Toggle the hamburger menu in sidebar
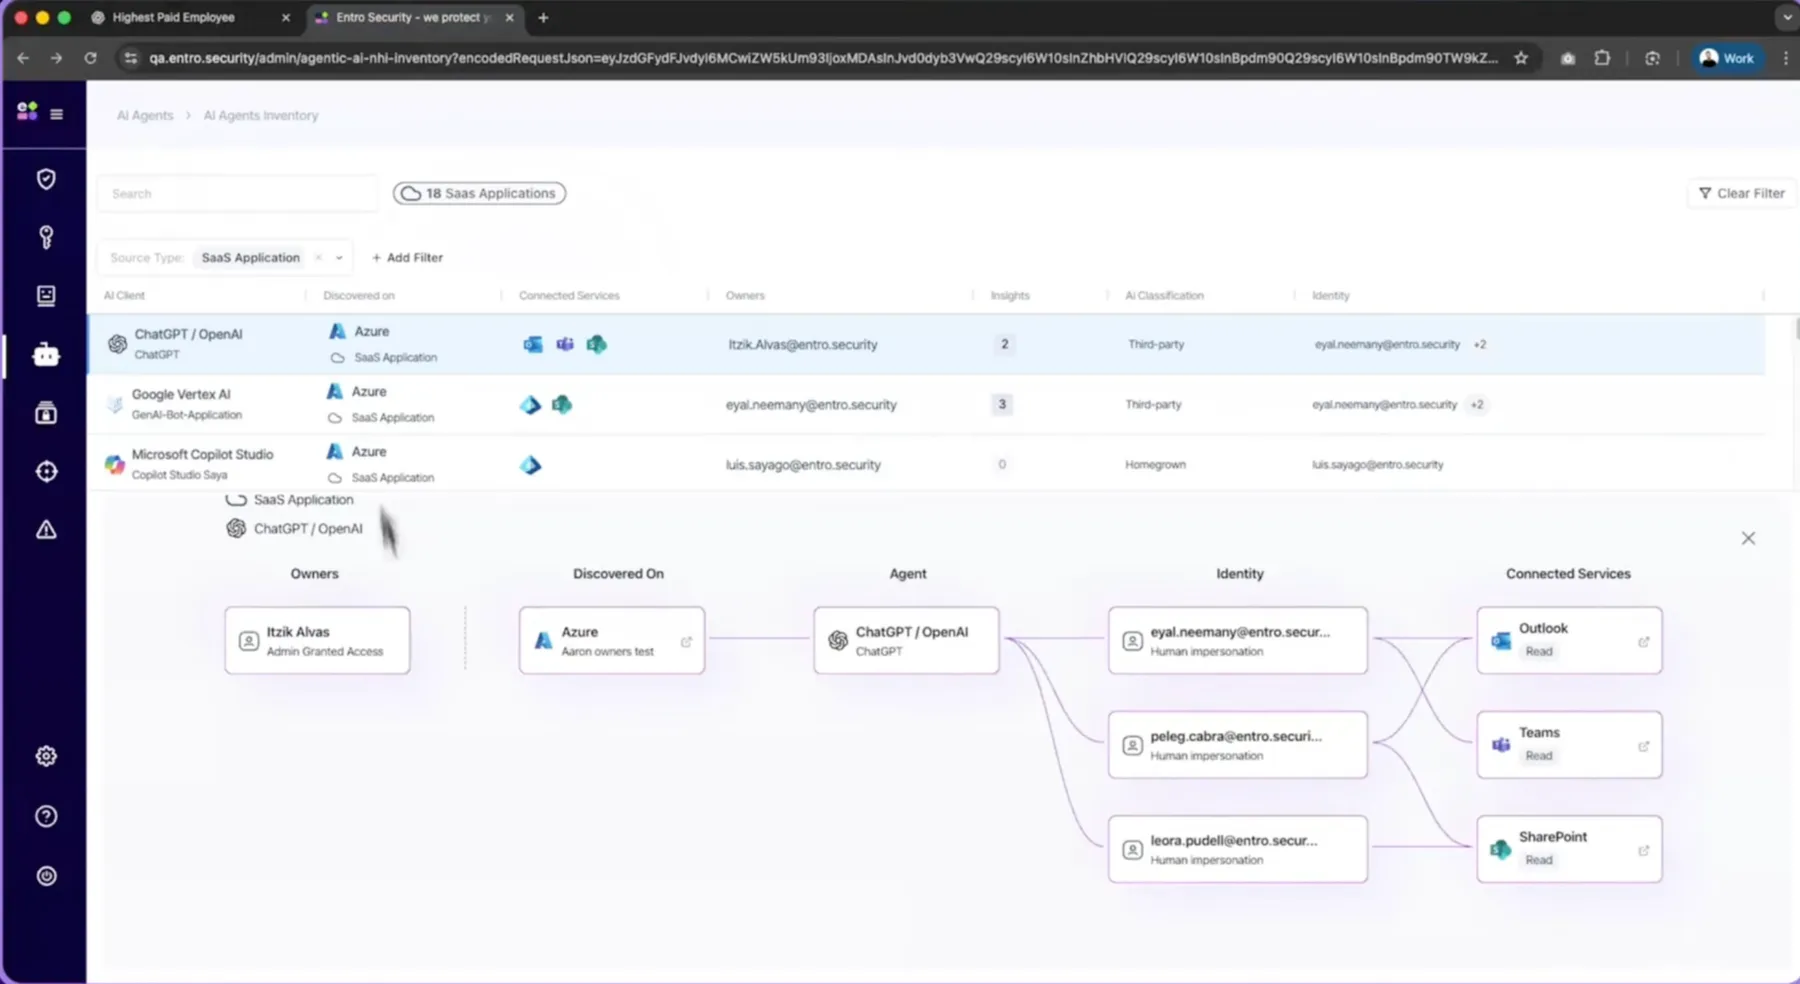The height and width of the screenshot is (984, 1800). (57, 114)
